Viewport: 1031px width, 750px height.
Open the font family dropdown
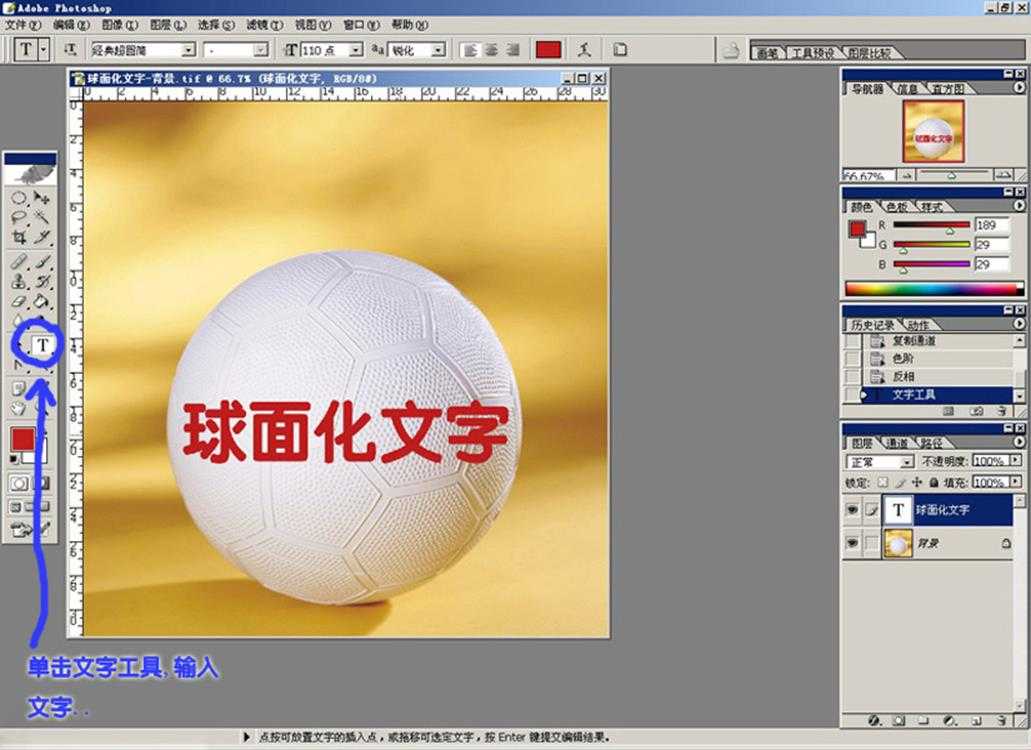189,50
